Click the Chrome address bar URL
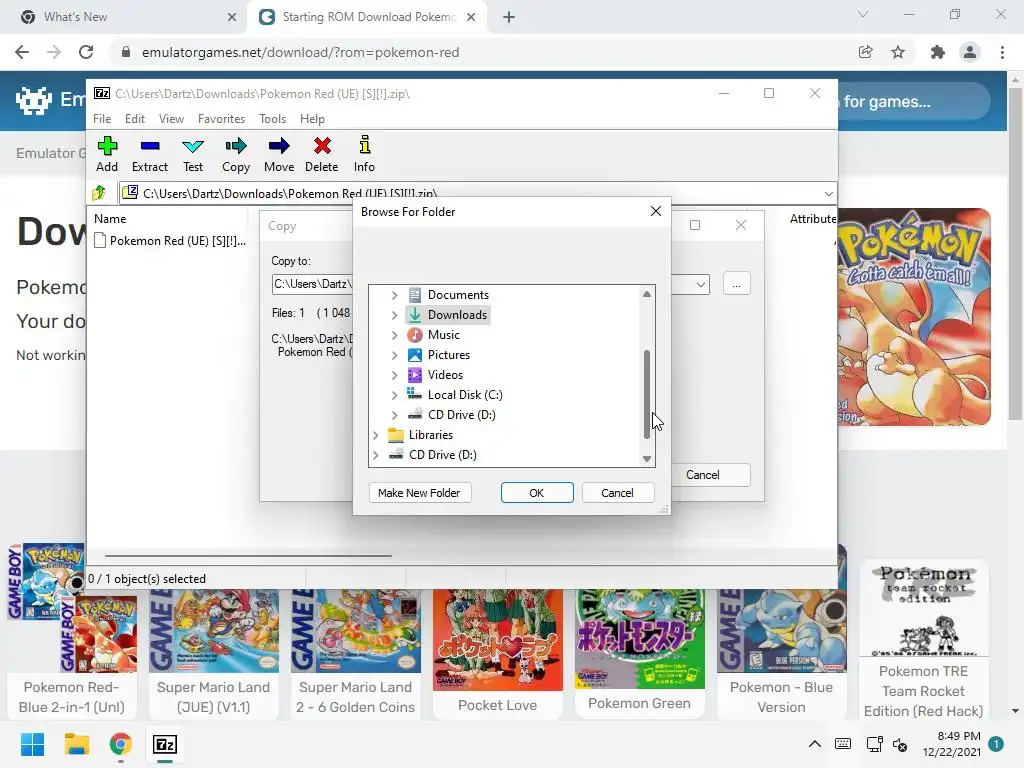Viewport: 1024px width, 768px height. coord(300,52)
